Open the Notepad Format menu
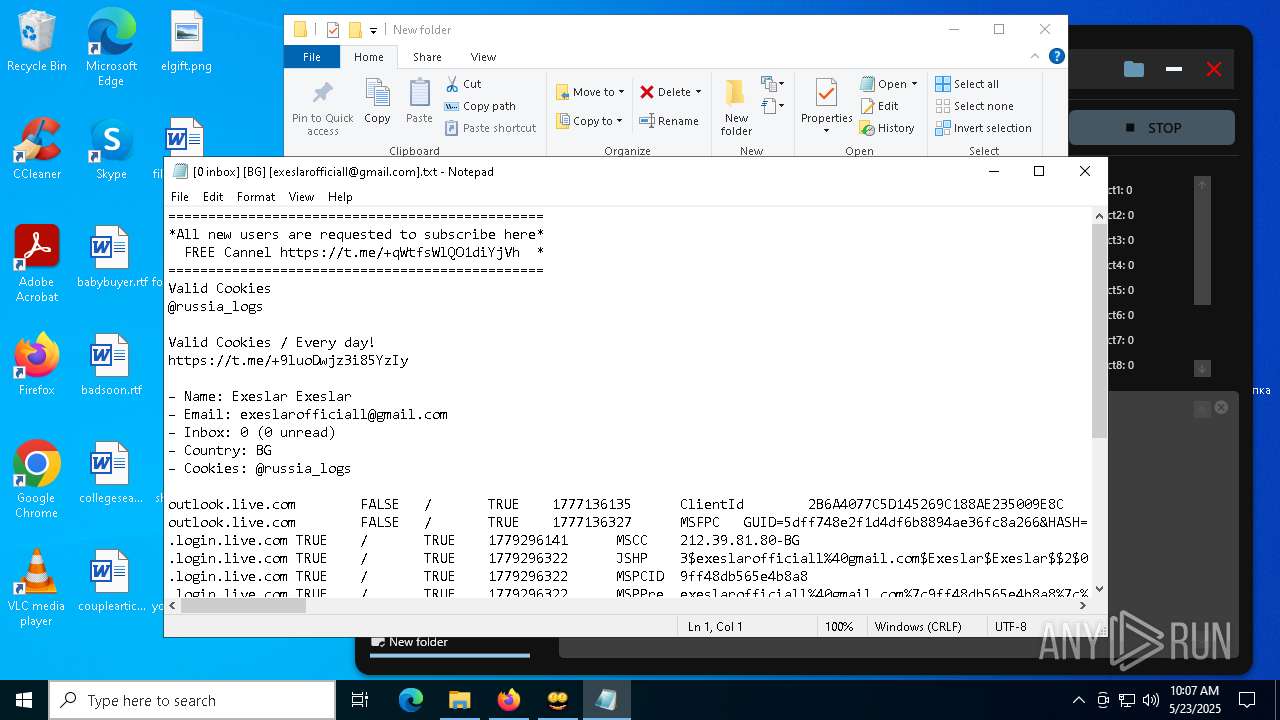 point(256,197)
